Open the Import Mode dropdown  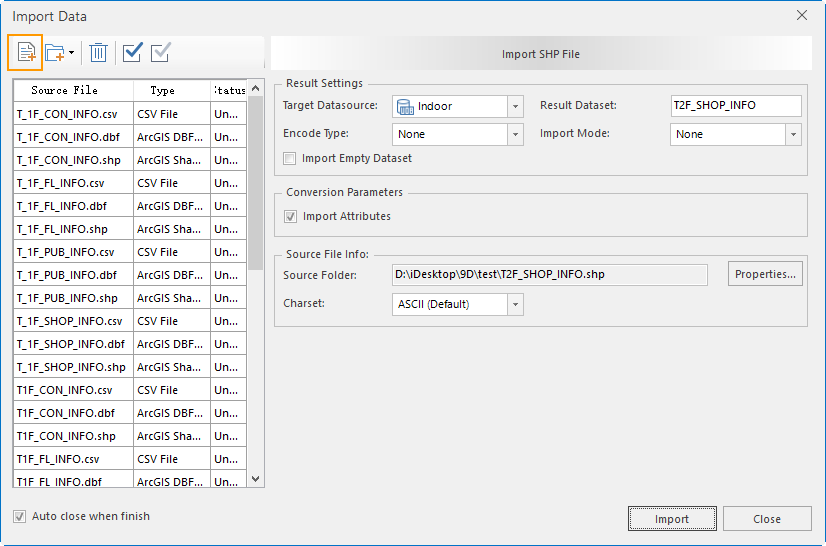tap(793, 134)
